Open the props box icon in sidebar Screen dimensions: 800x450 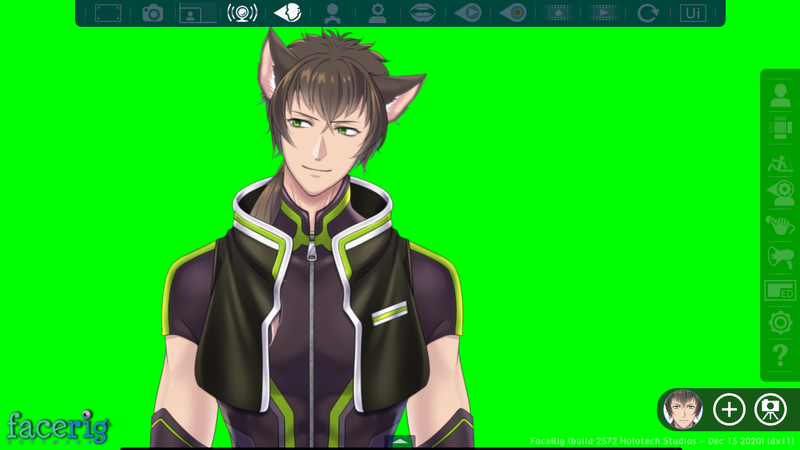coord(780,128)
